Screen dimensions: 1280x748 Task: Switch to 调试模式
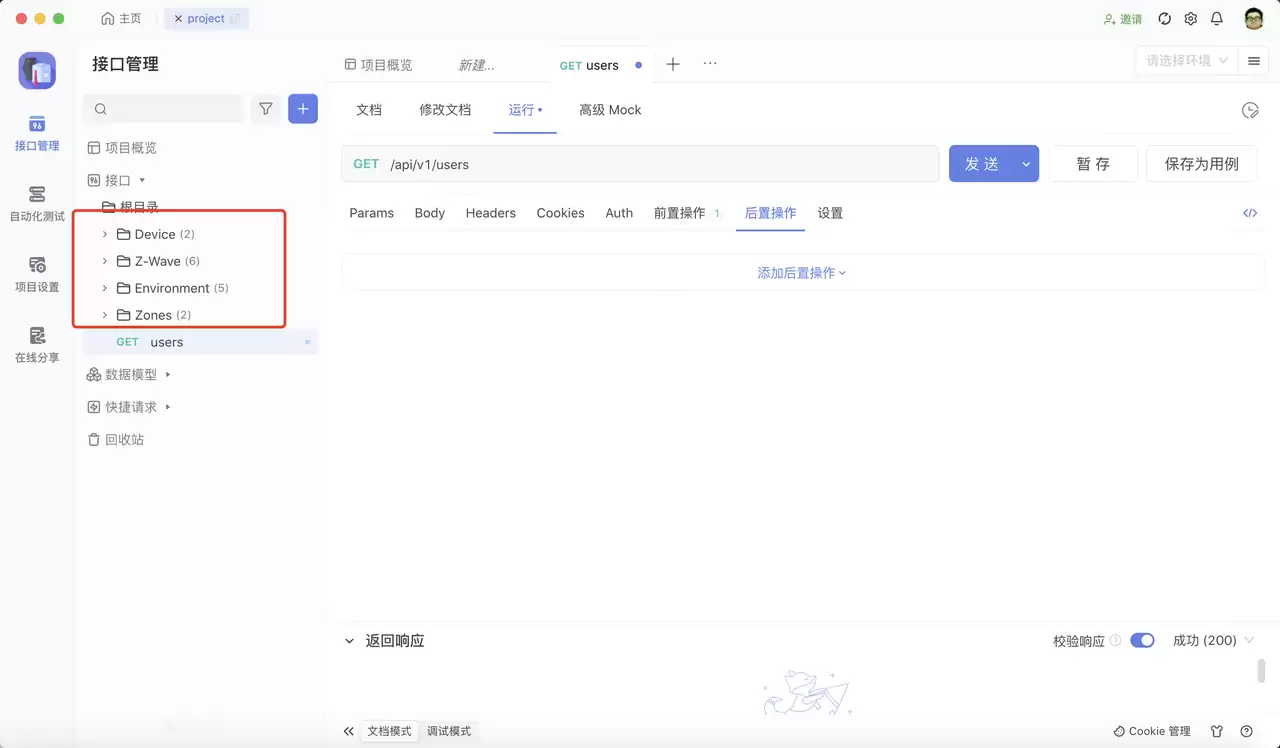(x=449, y=731)
